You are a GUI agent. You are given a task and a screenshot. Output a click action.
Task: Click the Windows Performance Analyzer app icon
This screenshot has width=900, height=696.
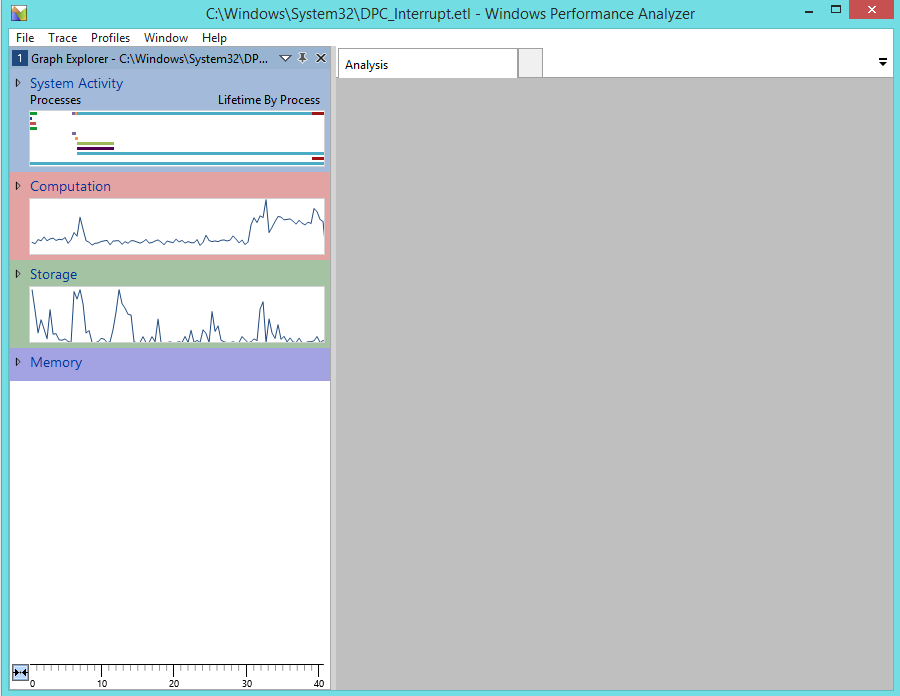19,13
